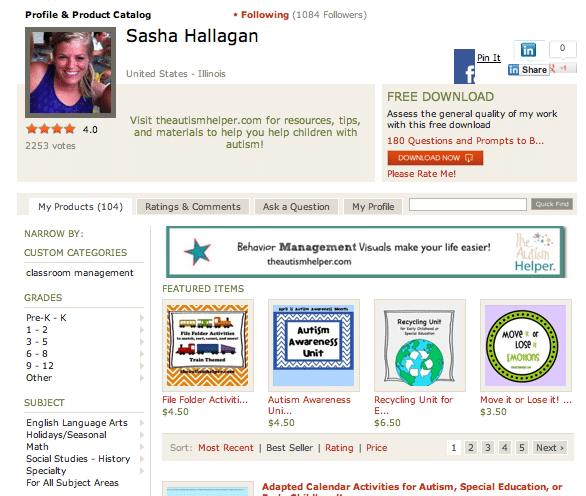This screenshot has width=586, height=496.
Task: Expand the English Language Arts subject arrow
Action: [142, 423]
